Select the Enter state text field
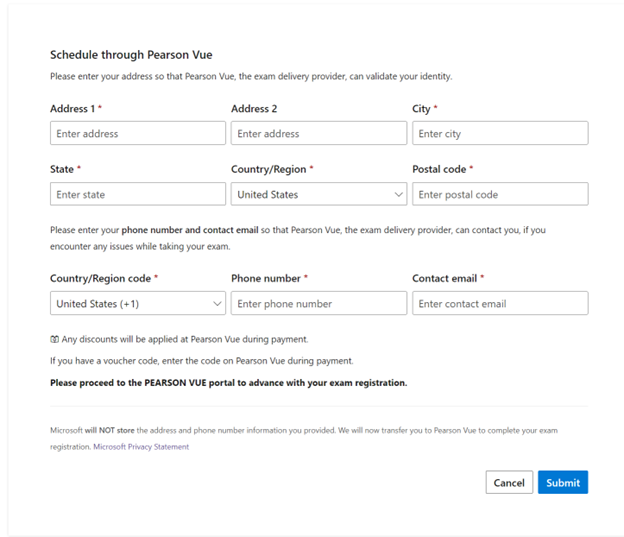This screenshot has width=624, height=537. point(137,194)
